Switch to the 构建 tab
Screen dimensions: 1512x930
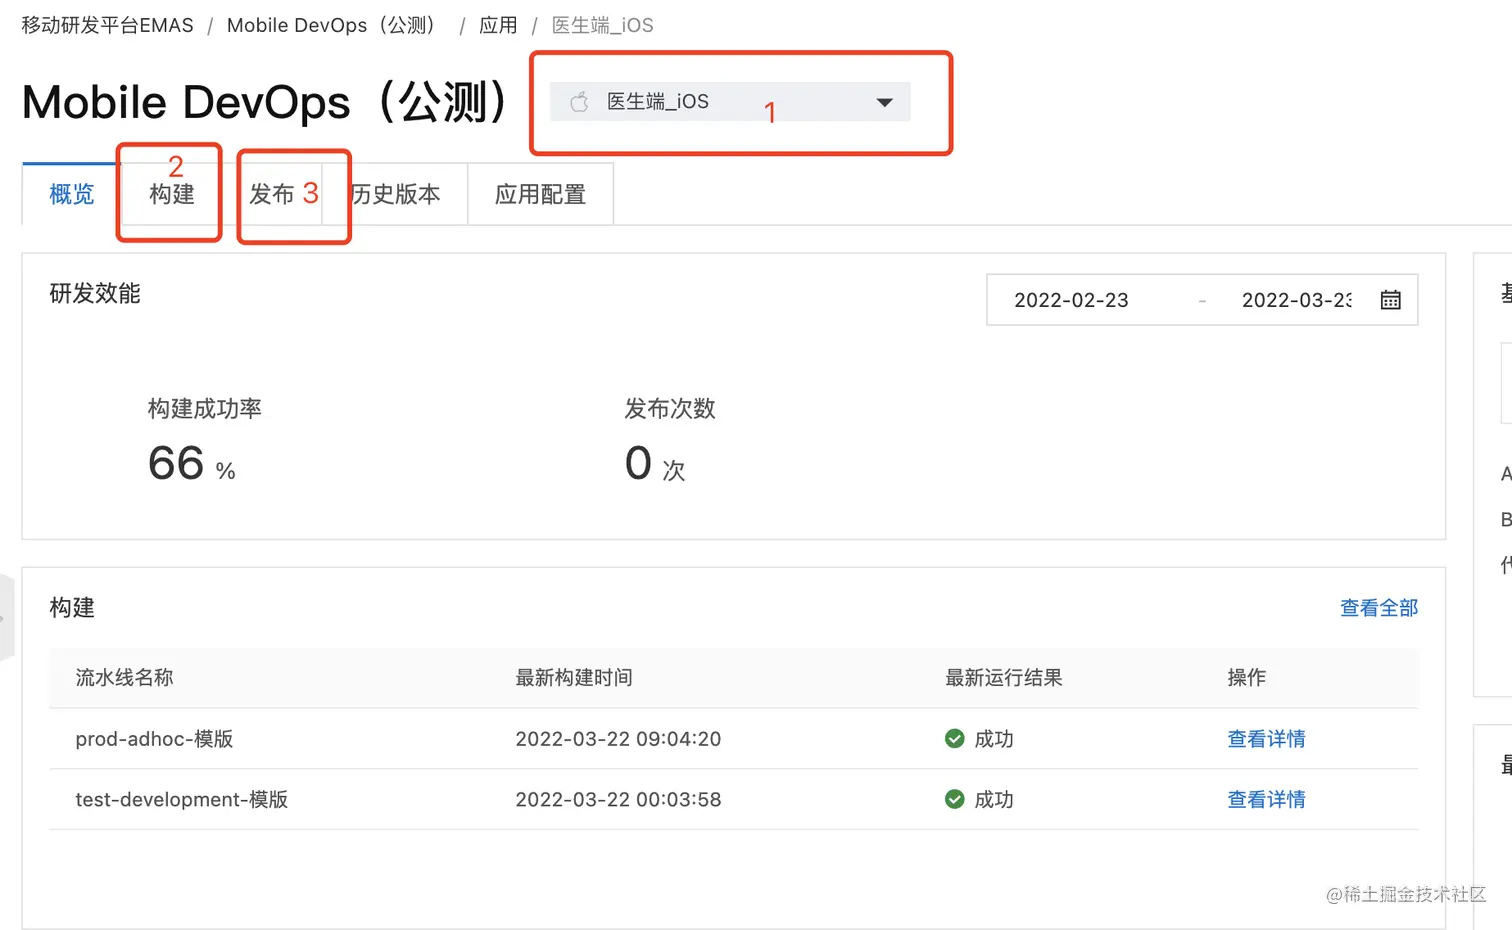172,194
